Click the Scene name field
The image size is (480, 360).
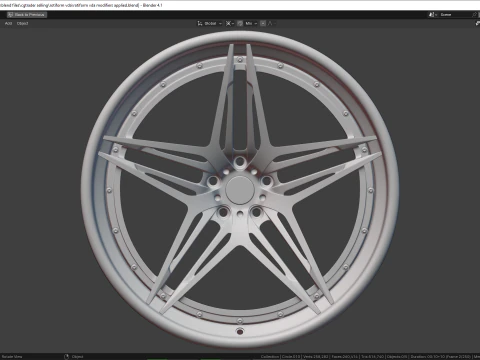(x=455, y=15)
